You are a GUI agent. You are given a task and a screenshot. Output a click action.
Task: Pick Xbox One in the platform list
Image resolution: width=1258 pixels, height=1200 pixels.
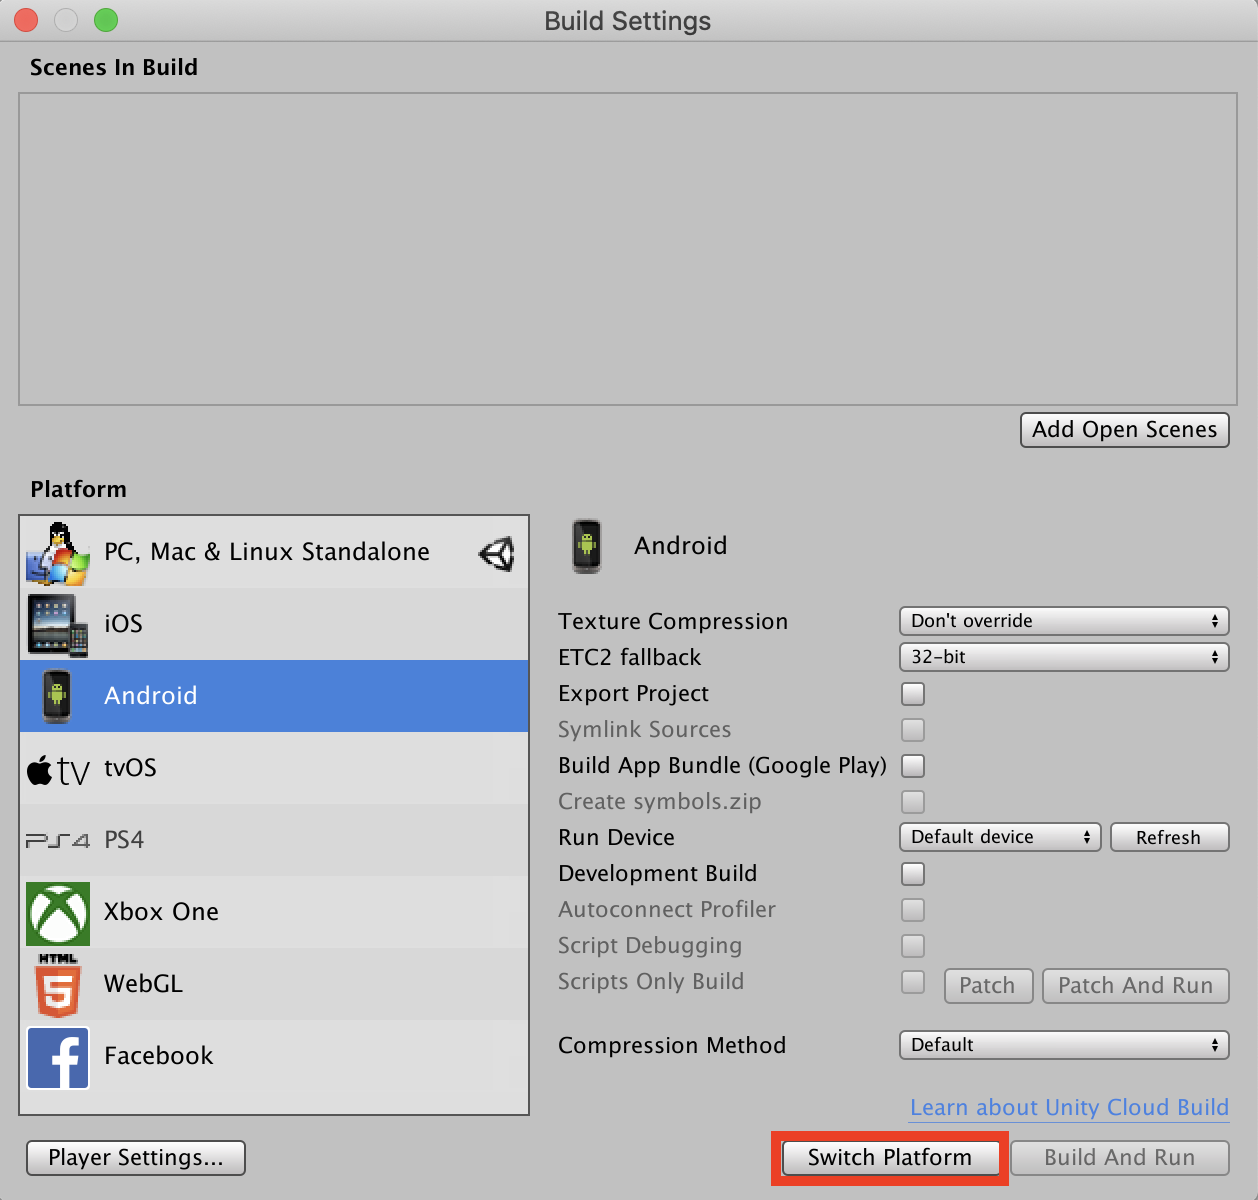point(274,912)
